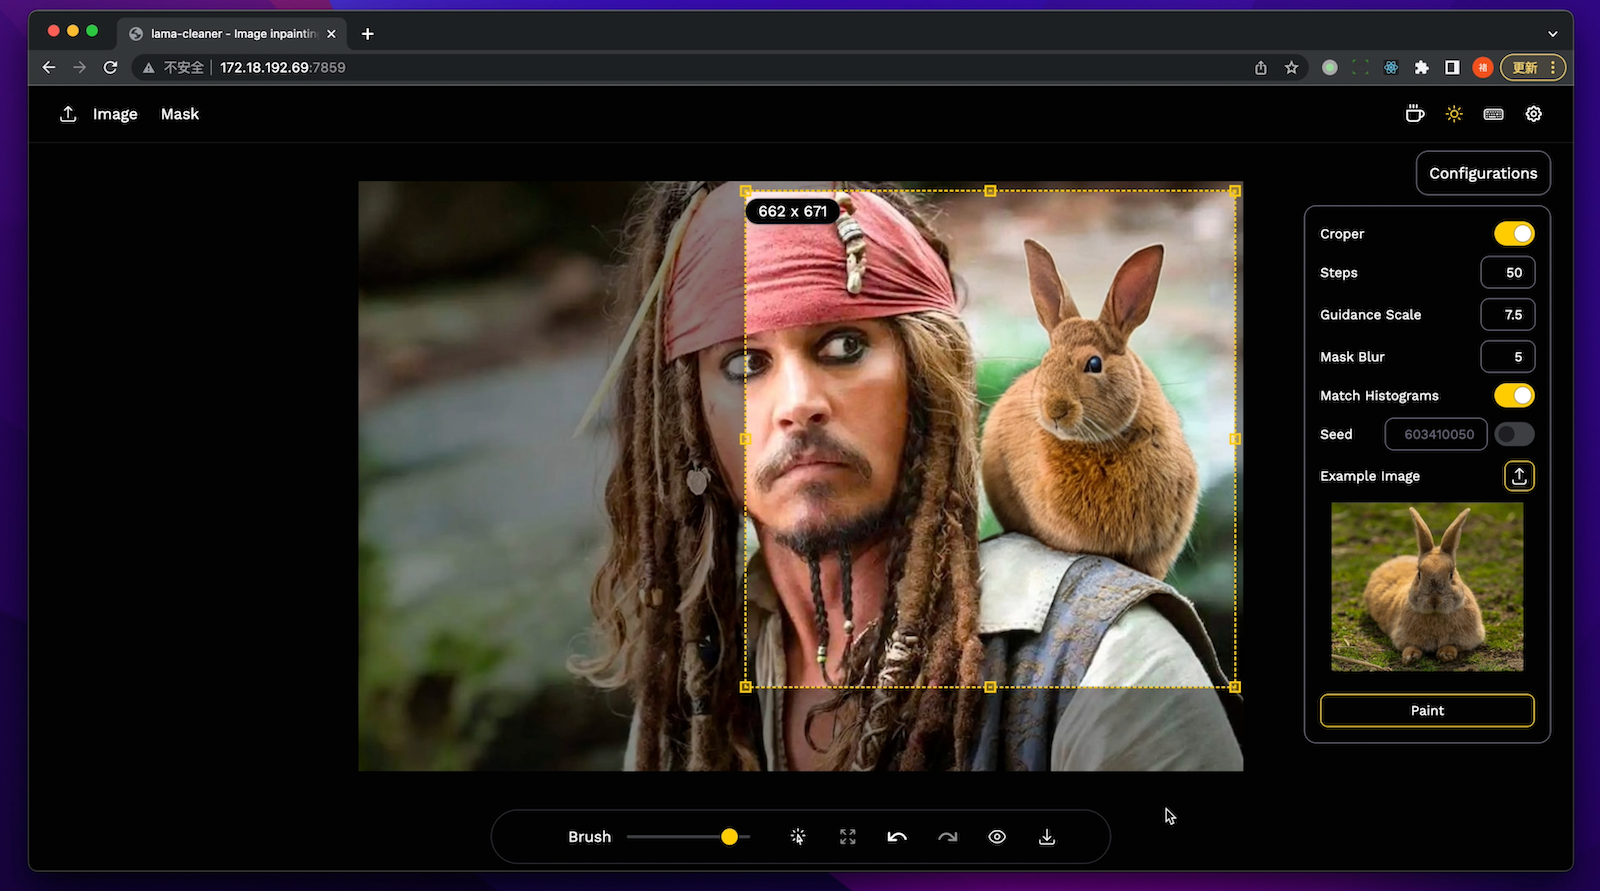This screenshot has width=1600, height=891.
Task: Go back using browser back arrow
Action: 49,67
